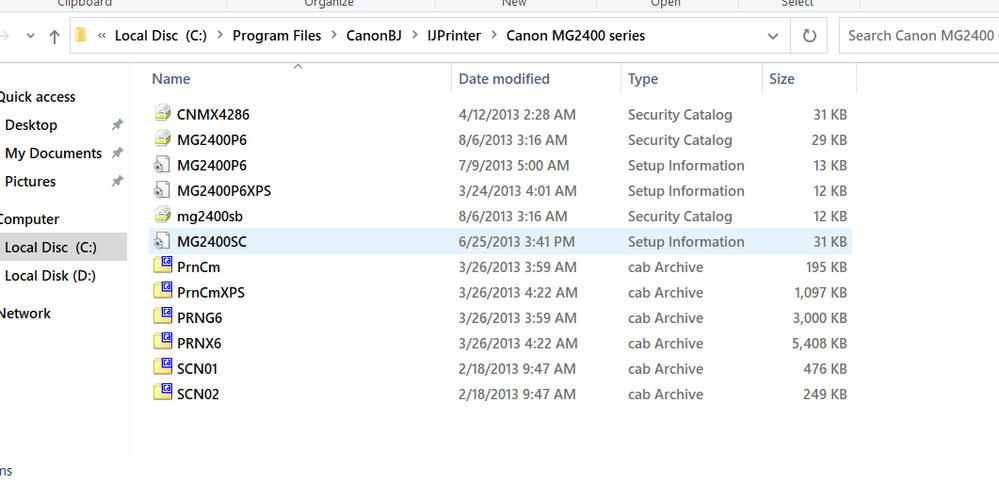999x484 pixels.
Task: Expand subfolders chevron after IJPrinter
Action: point(494,36)
